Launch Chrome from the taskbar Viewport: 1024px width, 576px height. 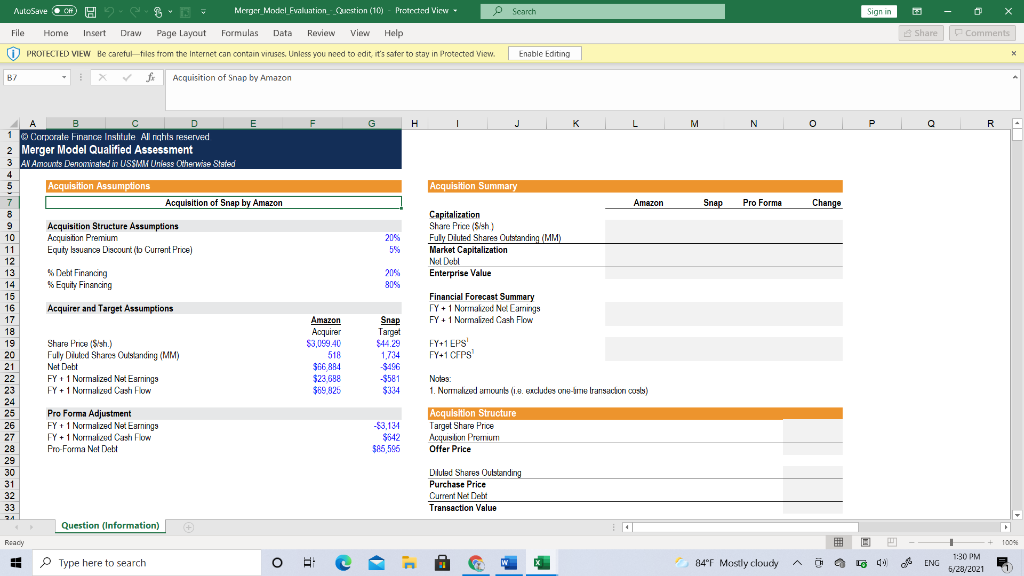pyautogui.click(x=476, y=563)
